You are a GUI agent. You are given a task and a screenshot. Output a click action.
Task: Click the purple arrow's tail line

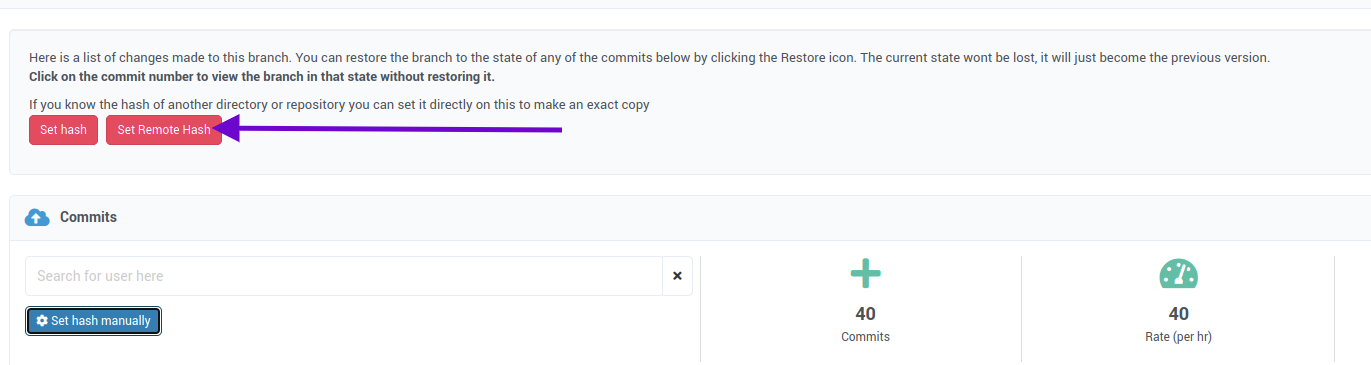pyautogui.click(x=400, y=129)
